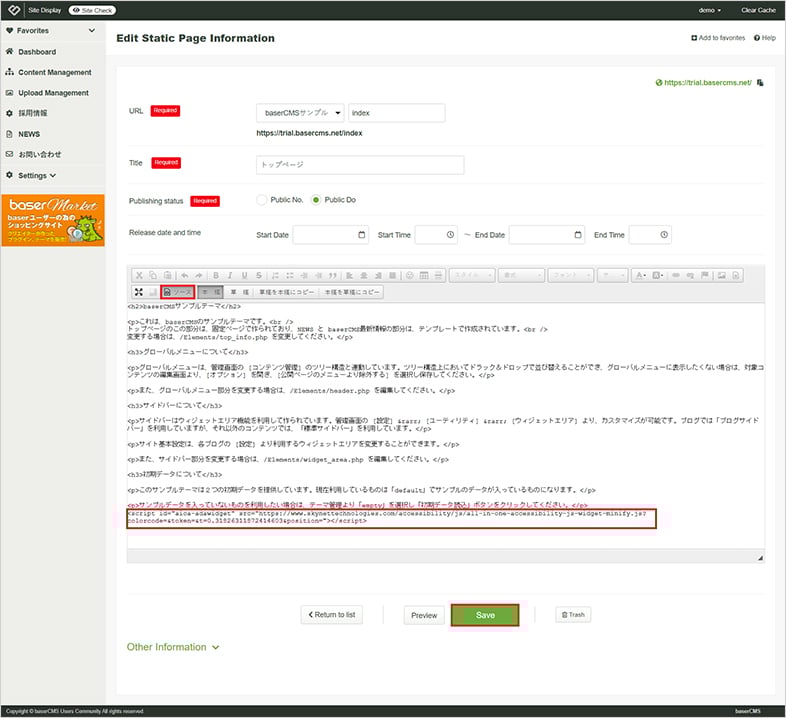The image size is (786, 718).
Task: Open Start Date calendar picker
Action: point(362,235)
